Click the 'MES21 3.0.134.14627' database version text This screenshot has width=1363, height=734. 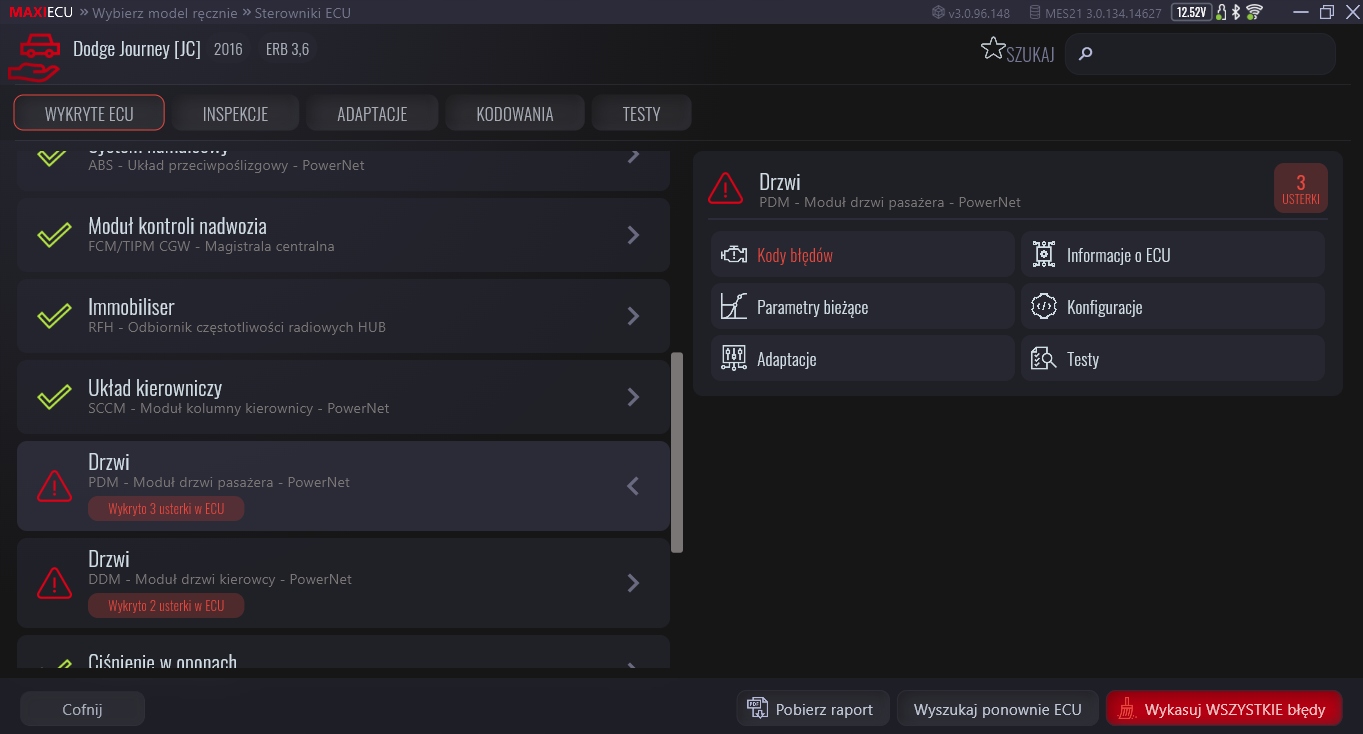point(1105,13)
